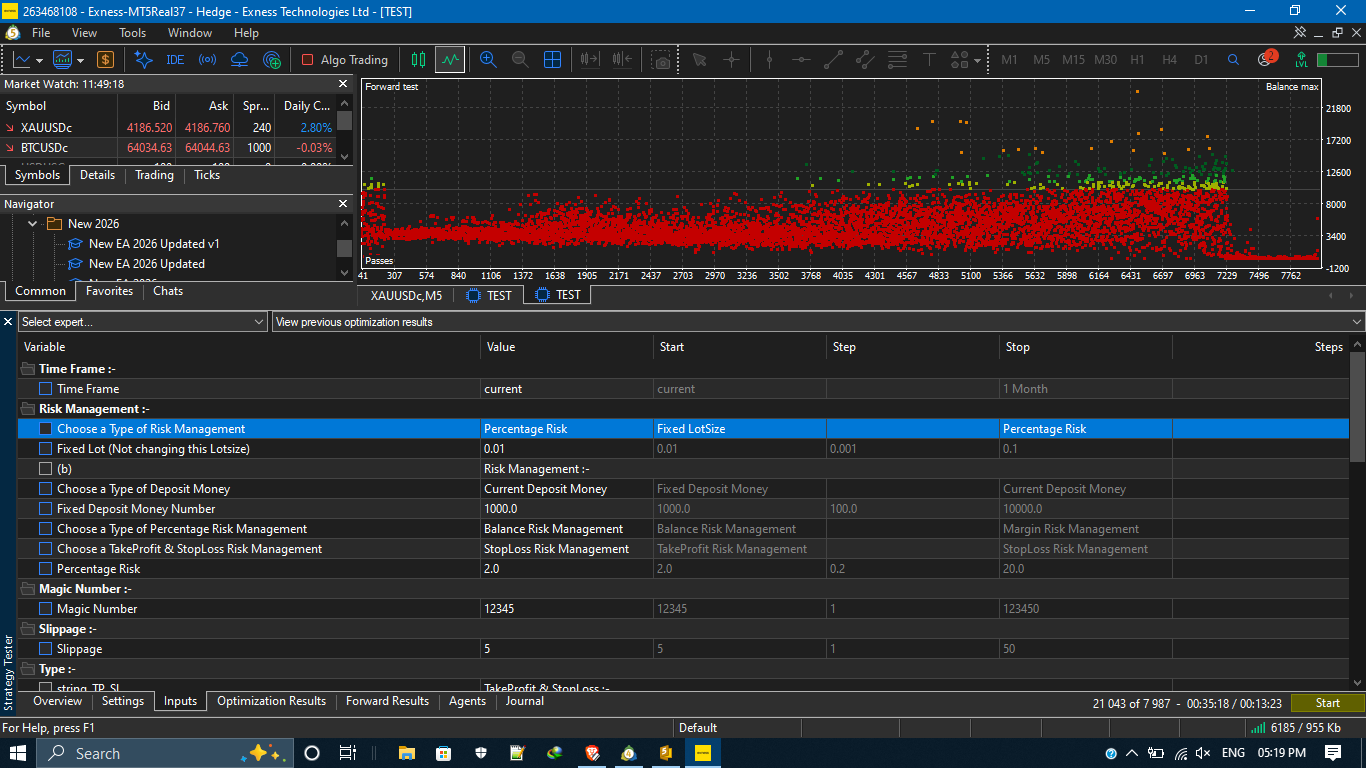Select the horizontal line drawing tool
The image size is (1366, 768).
pos(801,60)
